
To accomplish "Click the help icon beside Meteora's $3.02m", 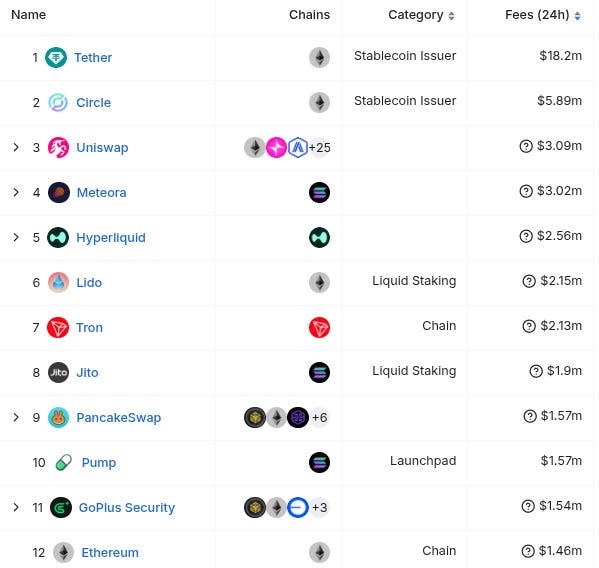I will (526, 191).
